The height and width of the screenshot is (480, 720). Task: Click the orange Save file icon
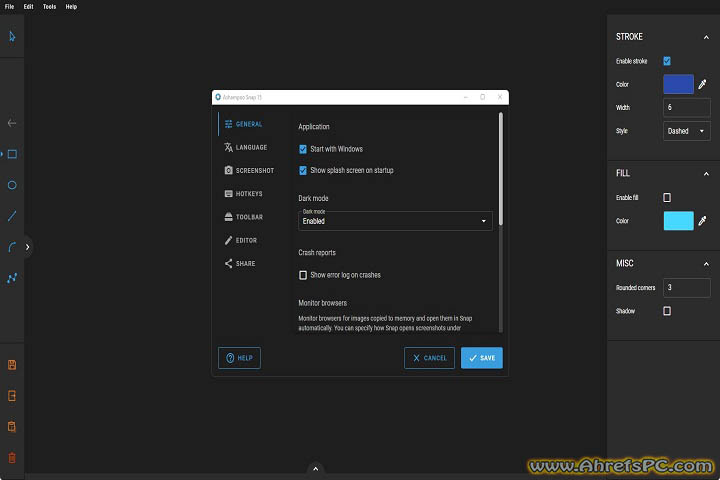pyautogui.click(x=12, y=365)
